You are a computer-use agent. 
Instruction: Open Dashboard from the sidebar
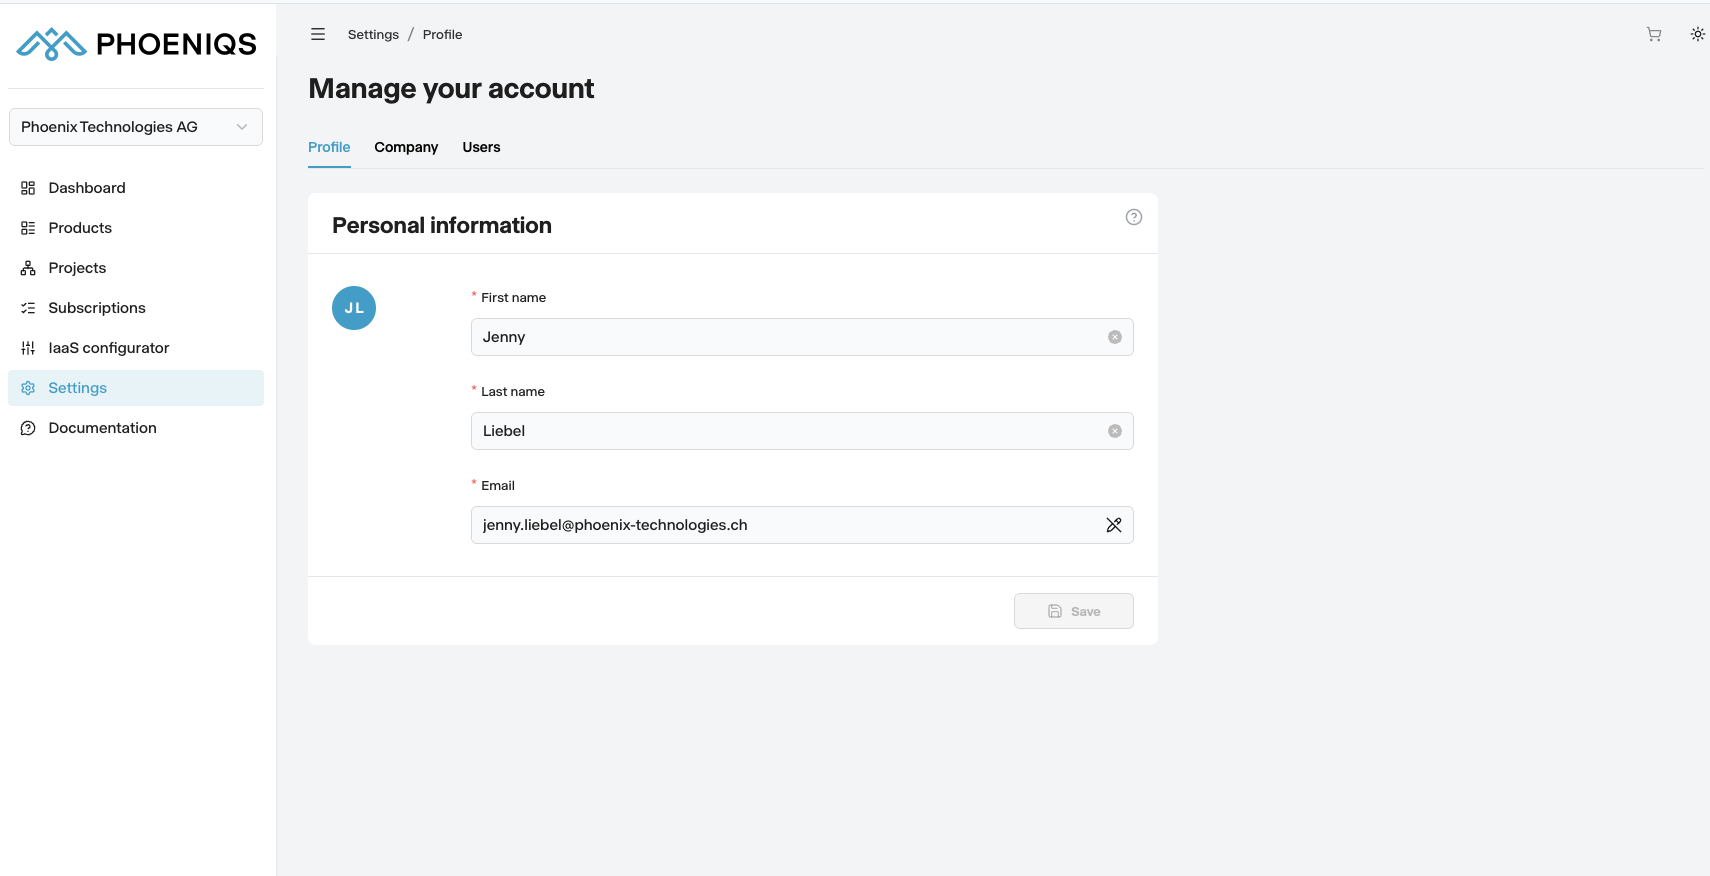(87, 188)
